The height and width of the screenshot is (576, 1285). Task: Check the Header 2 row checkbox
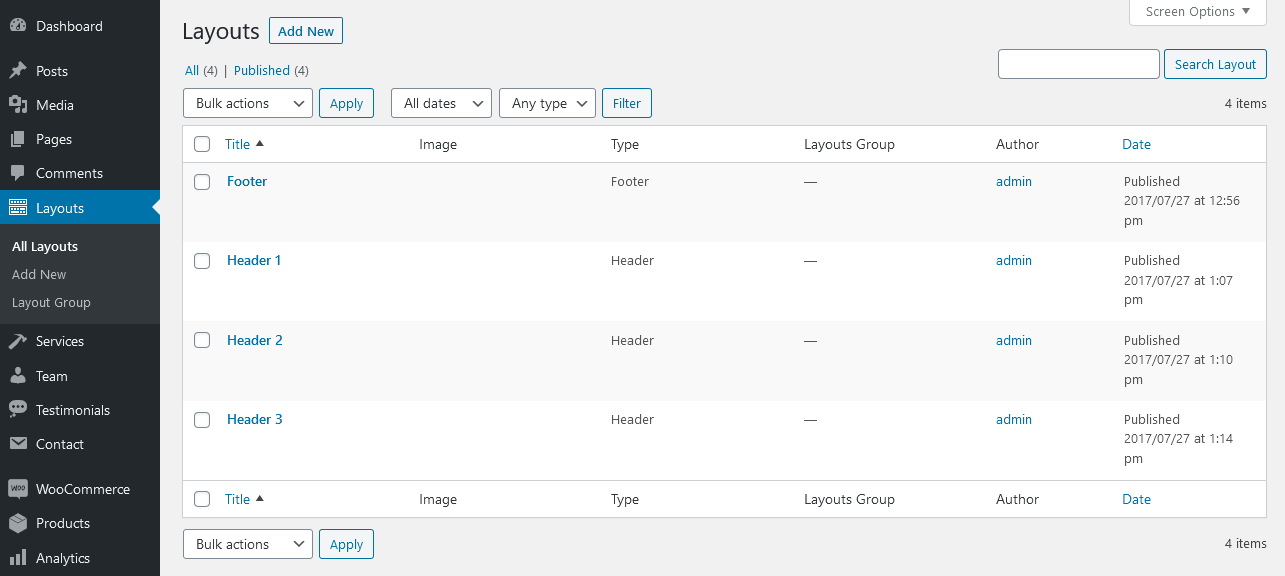(202, 340)
